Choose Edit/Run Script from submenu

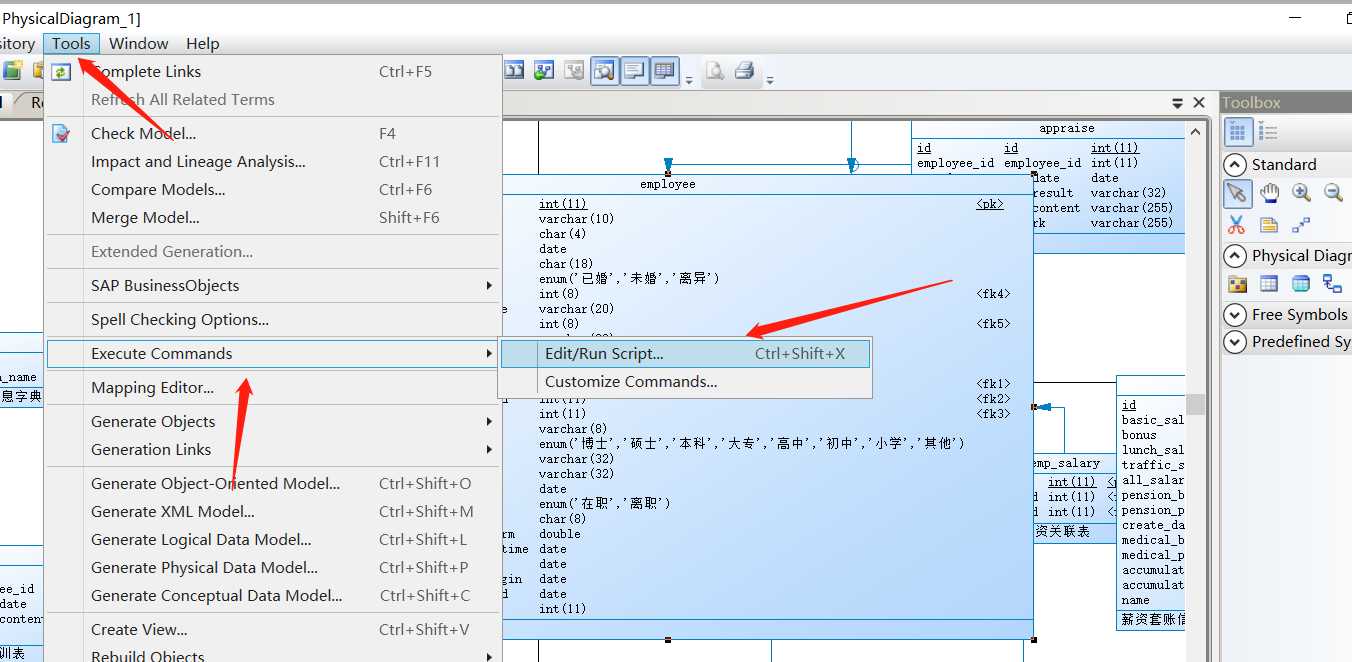point(685,354)
